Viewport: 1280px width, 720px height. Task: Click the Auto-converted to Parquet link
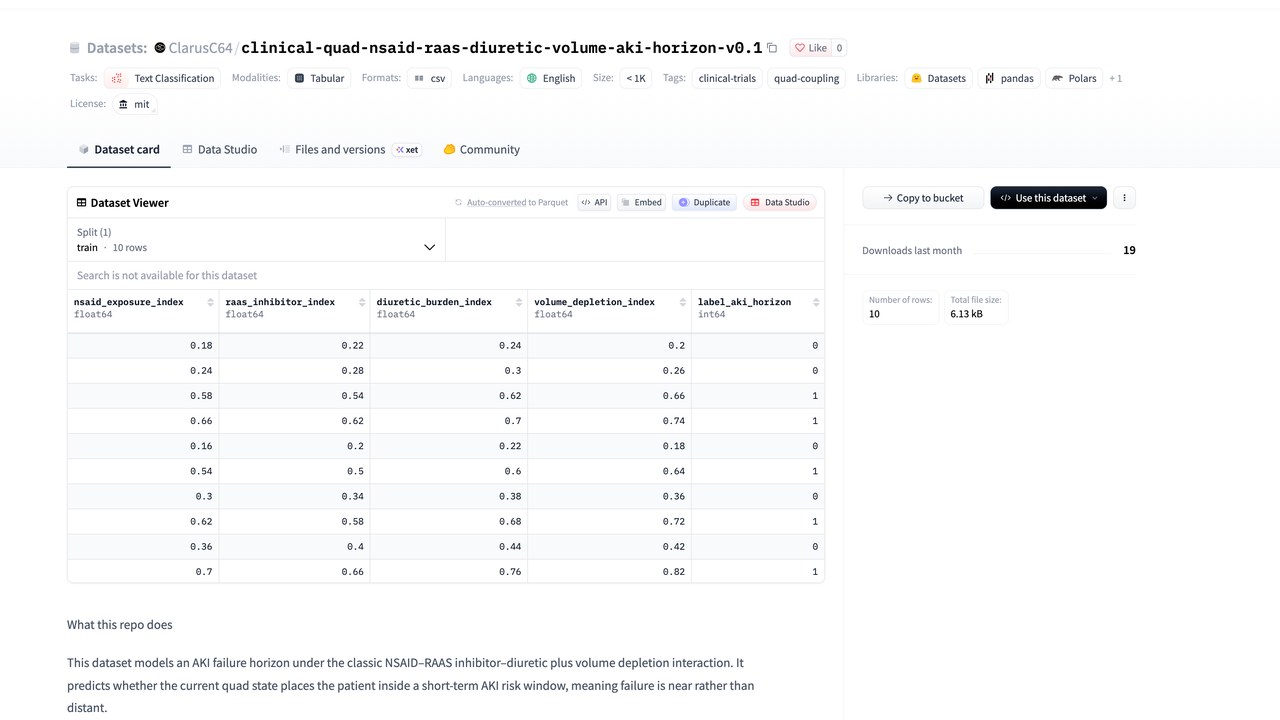(511, 202)
